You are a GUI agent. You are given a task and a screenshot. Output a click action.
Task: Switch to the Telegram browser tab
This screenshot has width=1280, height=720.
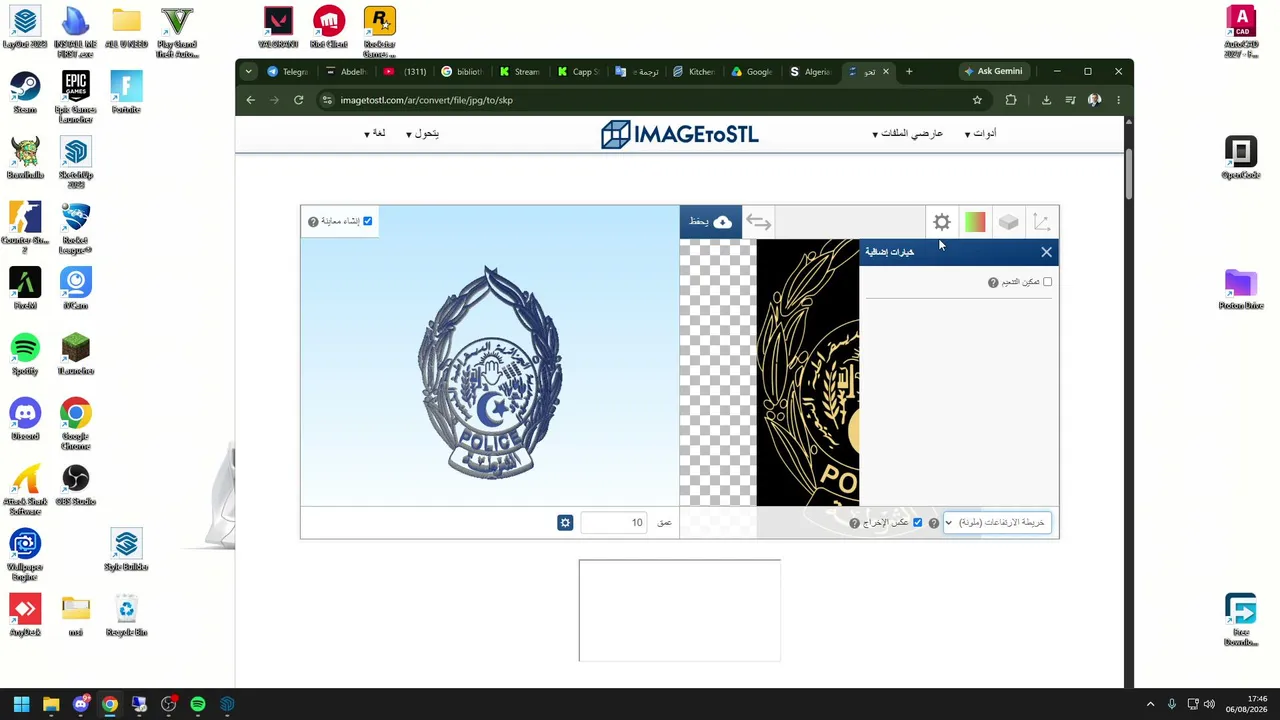pos(288,72)
